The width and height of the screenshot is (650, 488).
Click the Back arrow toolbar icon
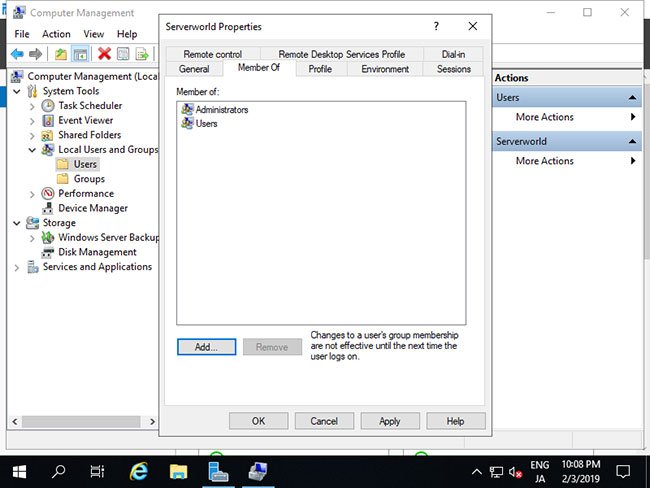[x=17, y=54]
